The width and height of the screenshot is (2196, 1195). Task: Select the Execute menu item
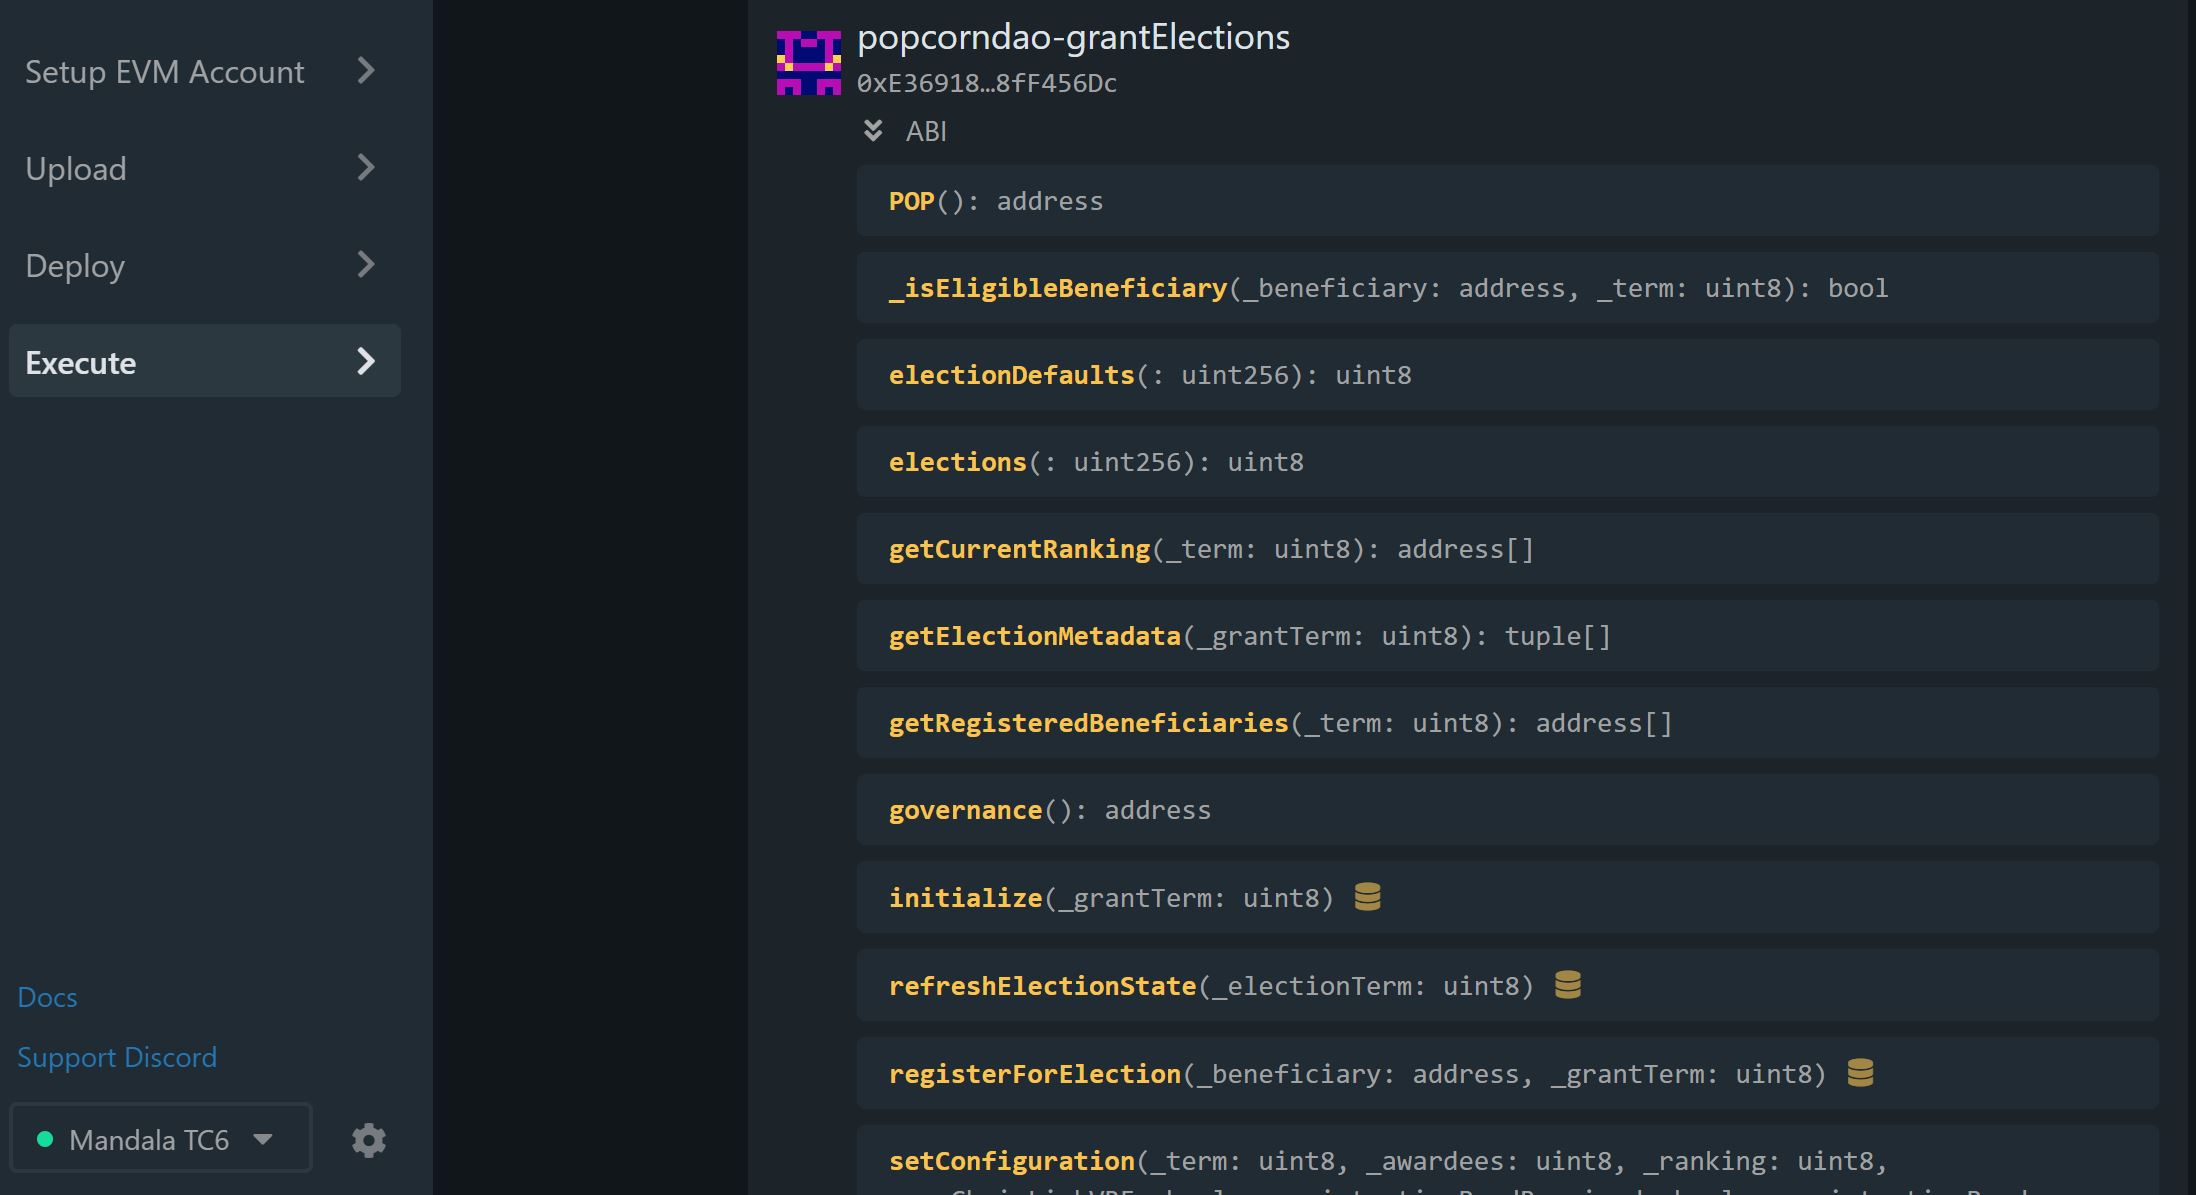pyautogui.click(x=204, y=361)
